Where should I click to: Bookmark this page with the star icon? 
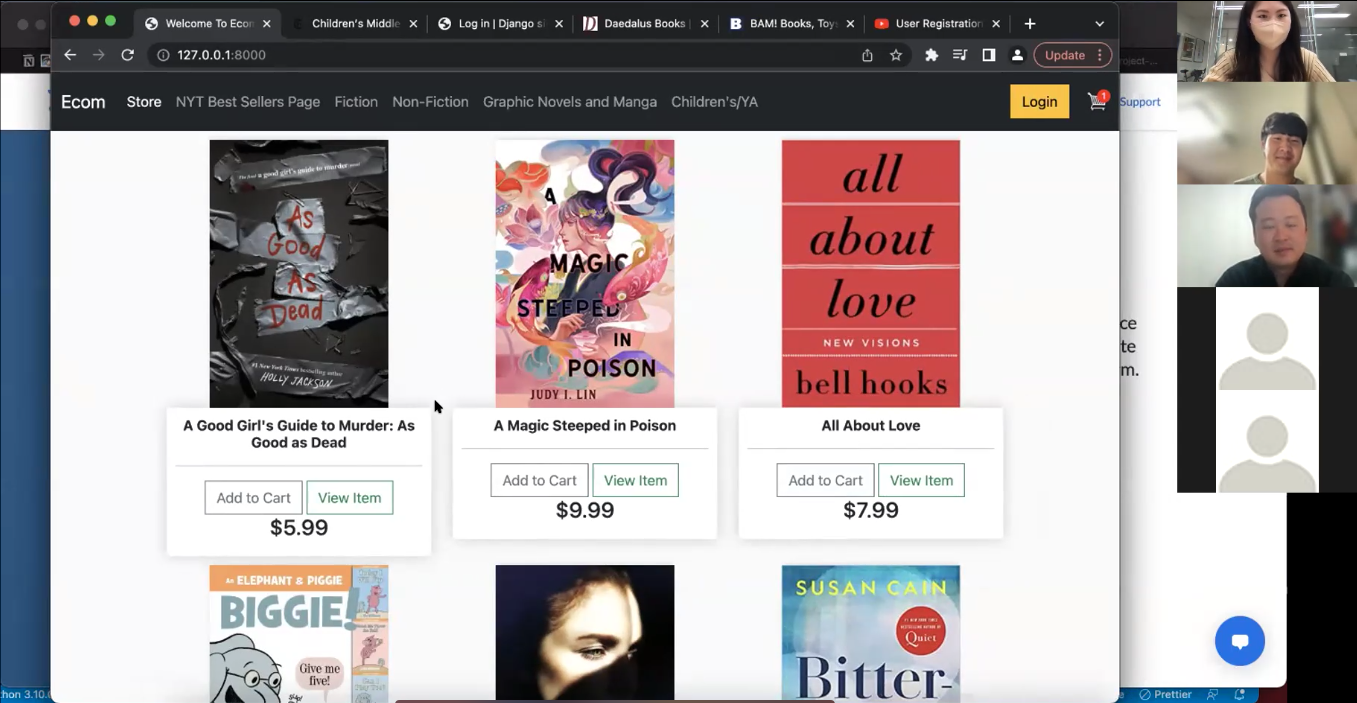896,55
